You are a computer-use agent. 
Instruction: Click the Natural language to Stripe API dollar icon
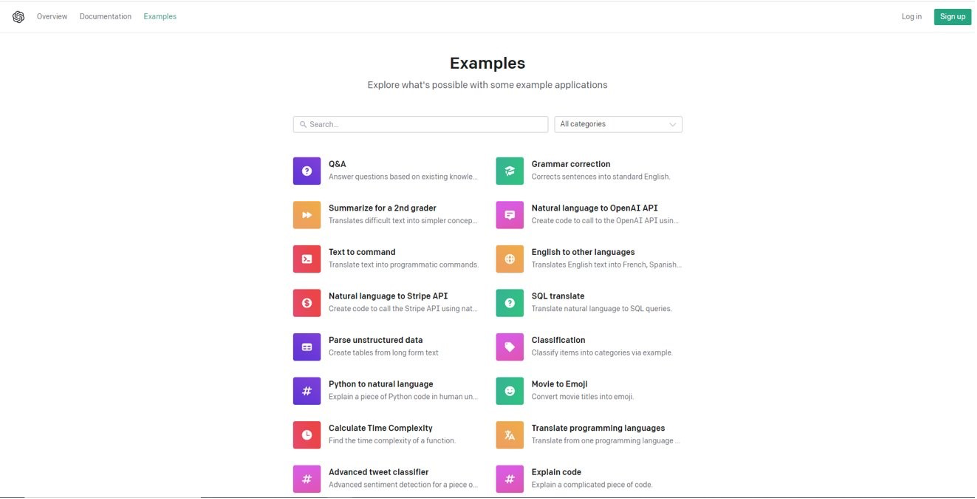pyautogui.click(x=307, y=303)
